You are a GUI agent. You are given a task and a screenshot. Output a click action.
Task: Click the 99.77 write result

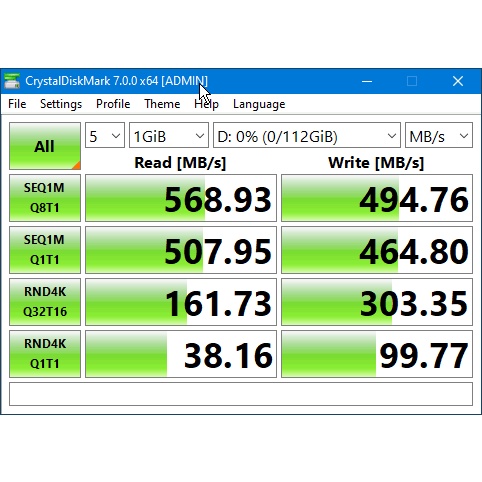pos(377,354)
